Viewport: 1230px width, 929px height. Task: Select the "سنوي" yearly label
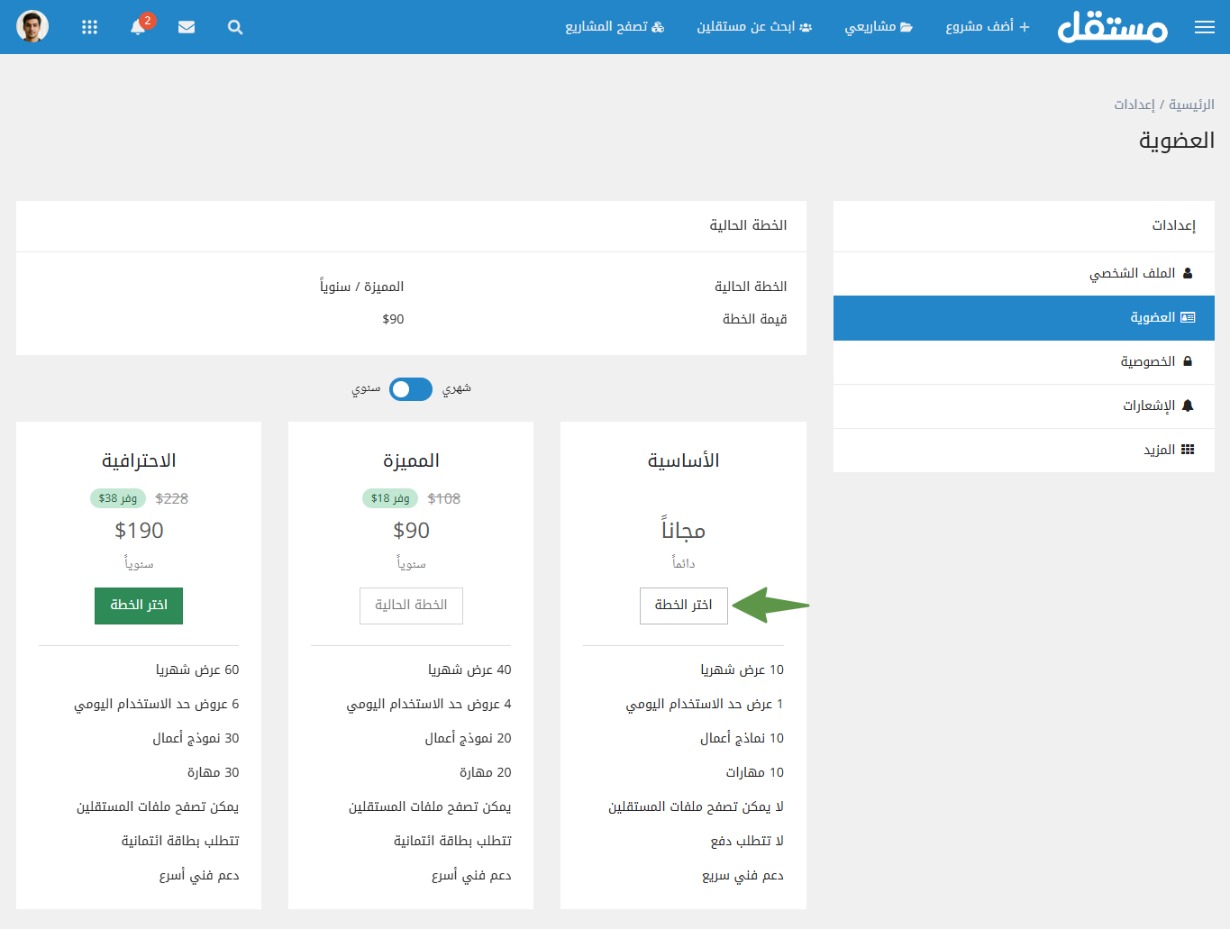[365, 389]
